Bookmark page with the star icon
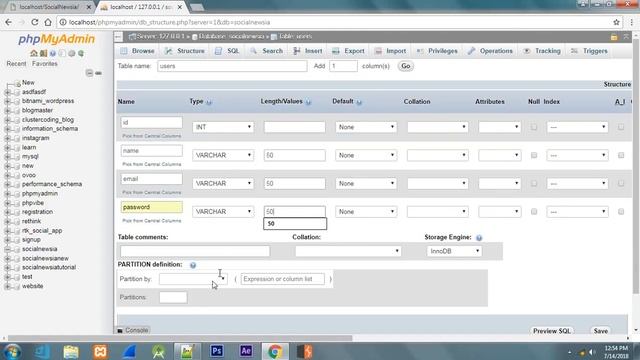Image resolution: width=640 pixels, height=360 pixels. tap(616, 22)
